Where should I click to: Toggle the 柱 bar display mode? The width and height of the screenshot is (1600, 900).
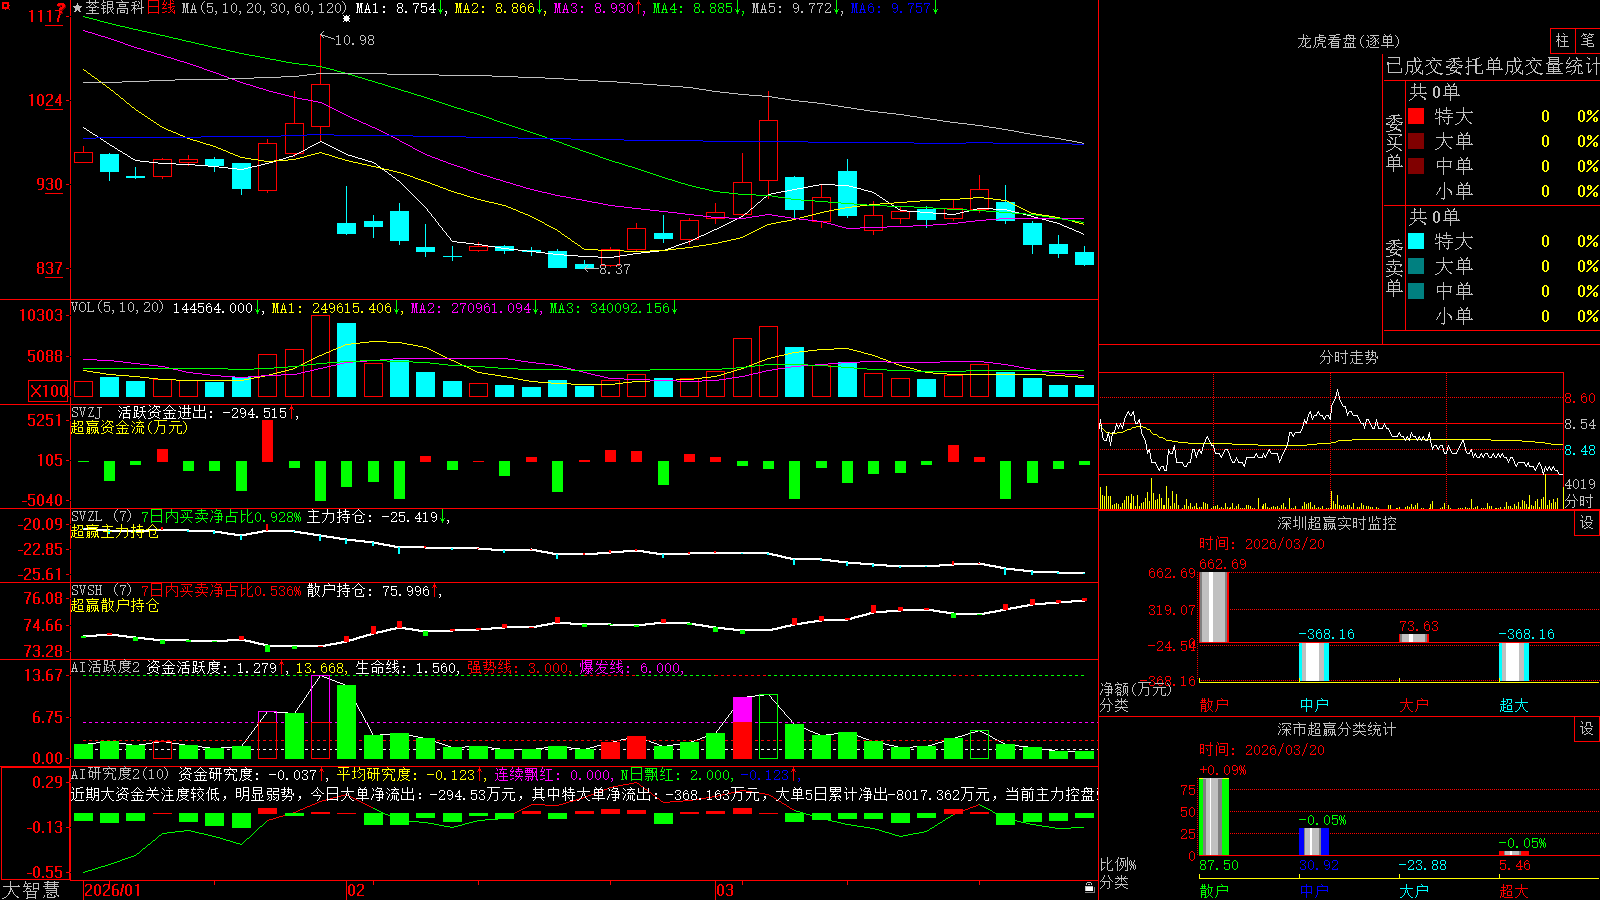point(1562,40)
